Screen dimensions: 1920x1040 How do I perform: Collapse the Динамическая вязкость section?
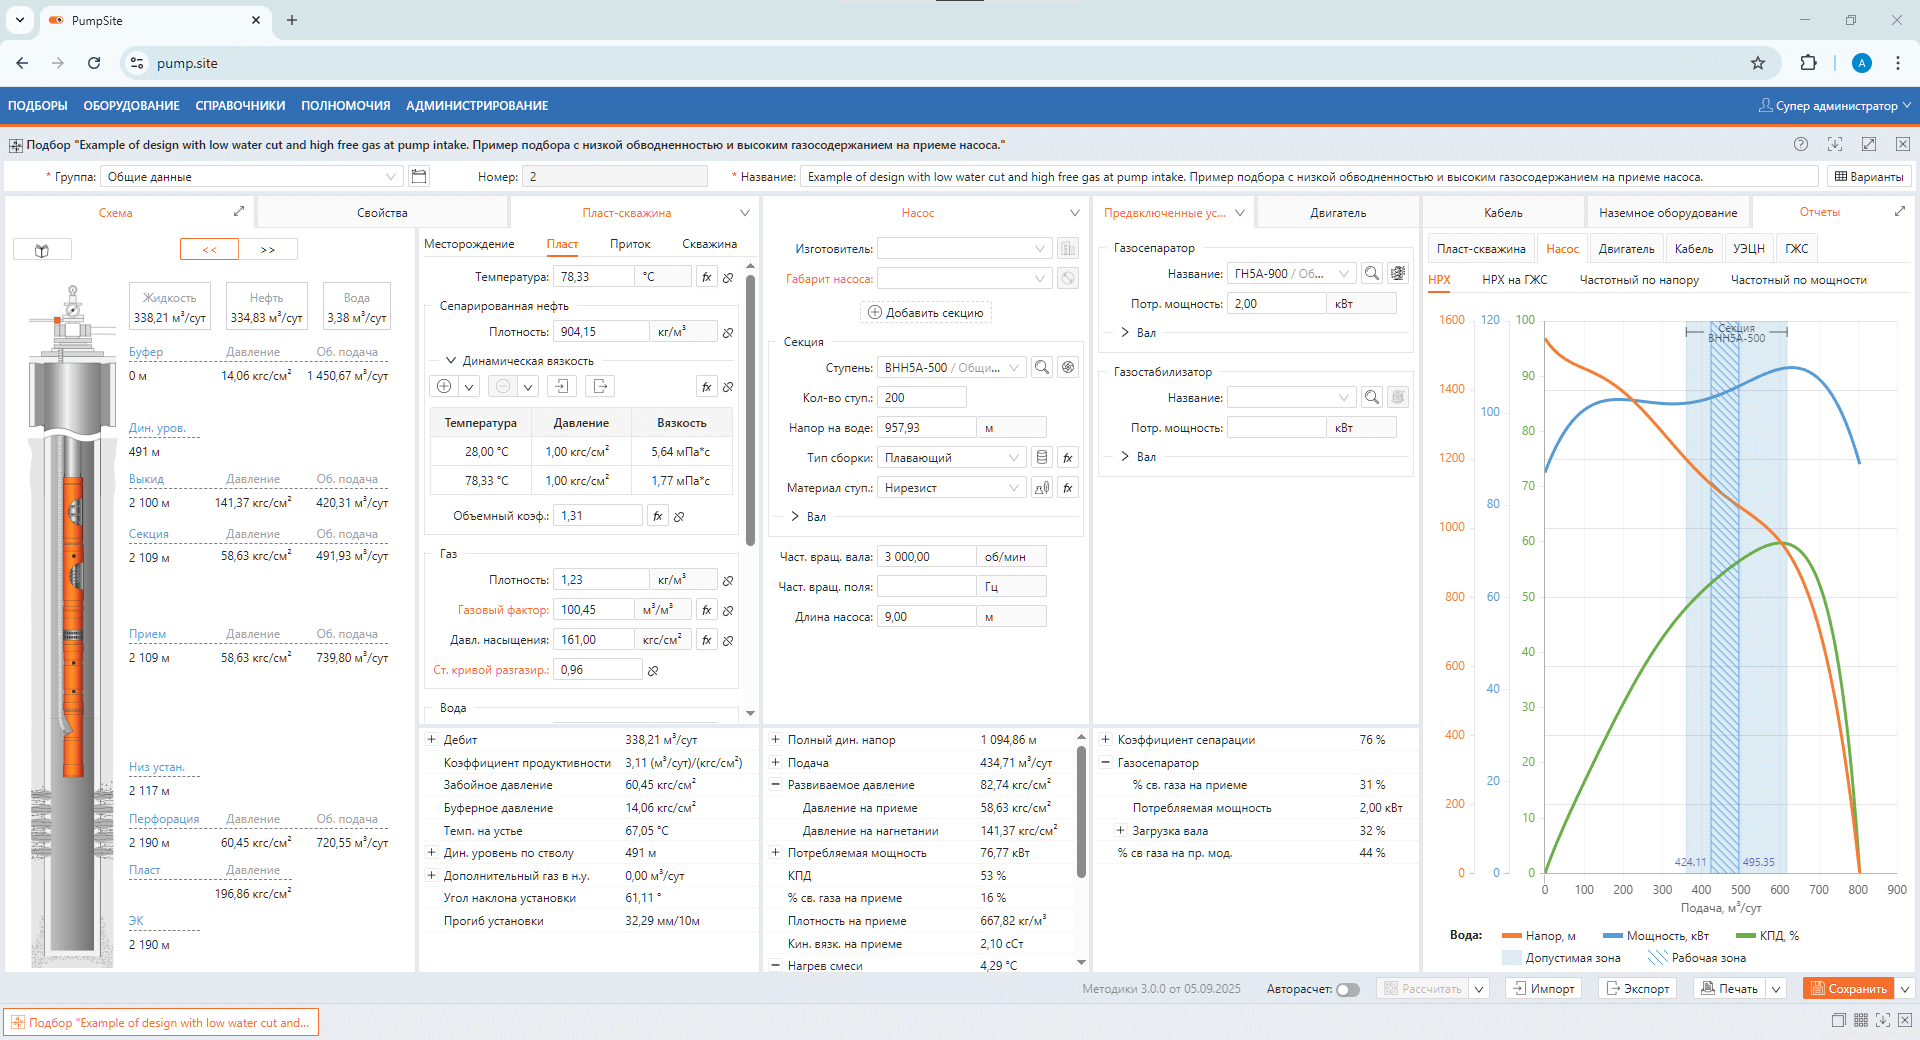(451, 361)
